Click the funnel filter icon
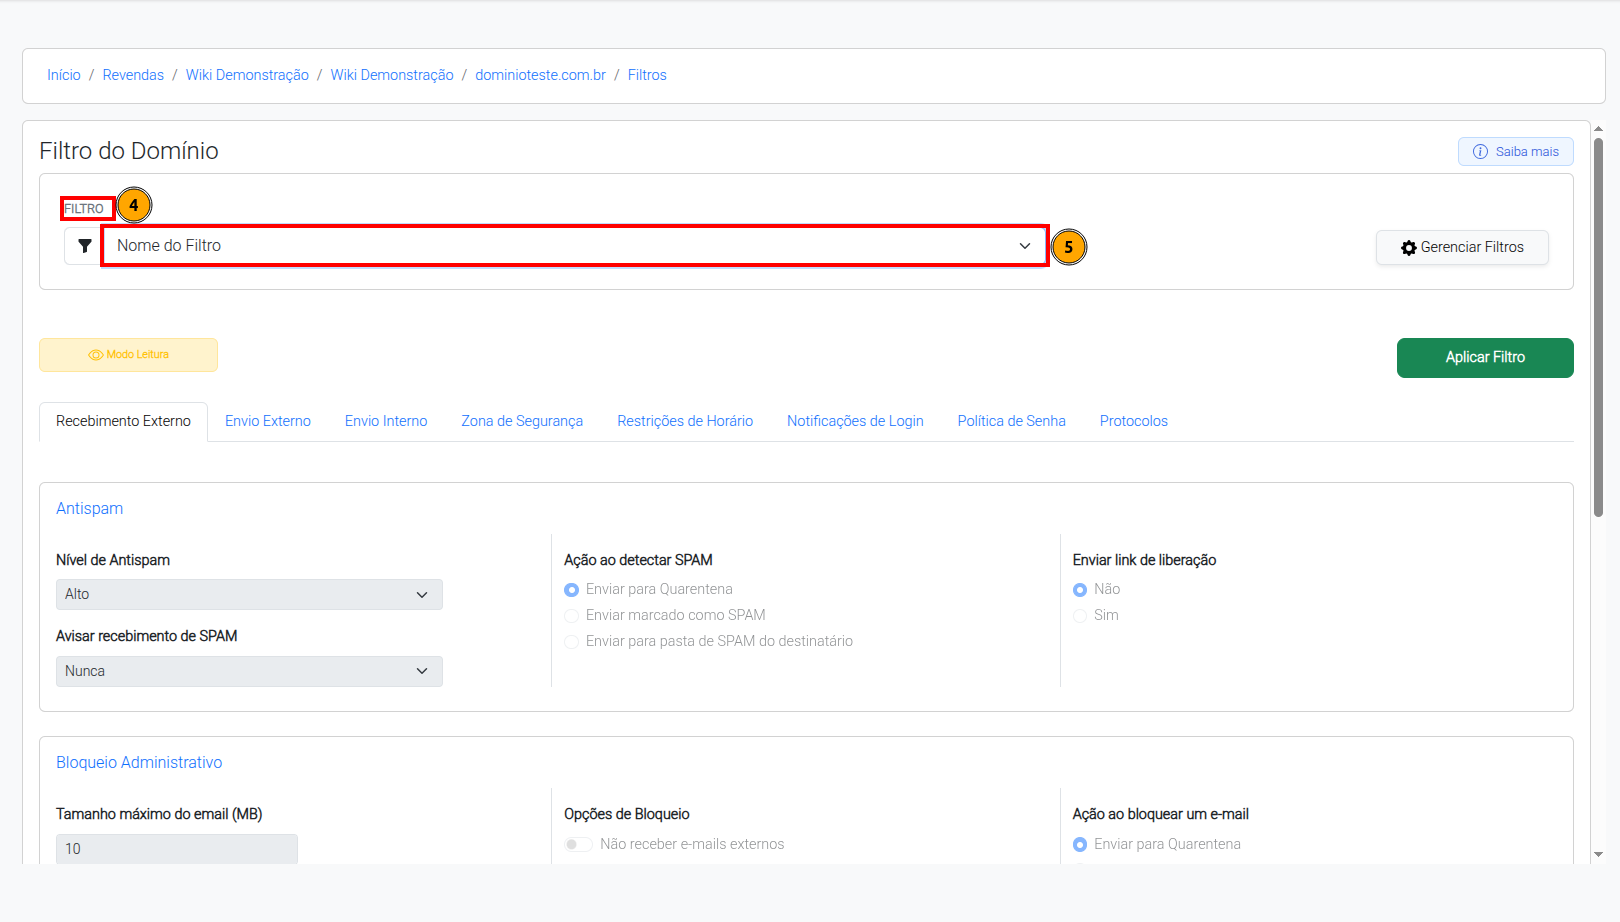The height and width of the screenshot is (922, 1620). [x=85, y=246]
